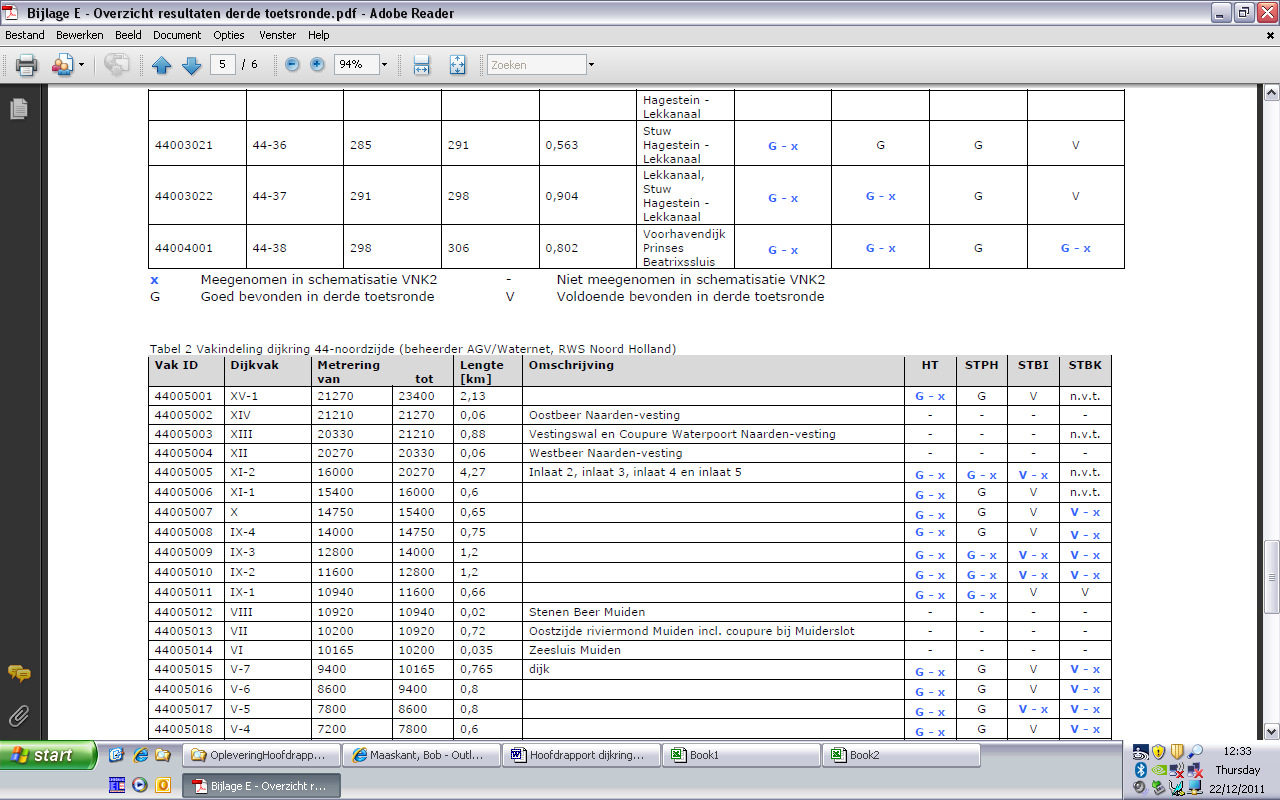Click the vertical scrollbar down arrow
Screen dimensions: 1280x800
click(1271, 731)
